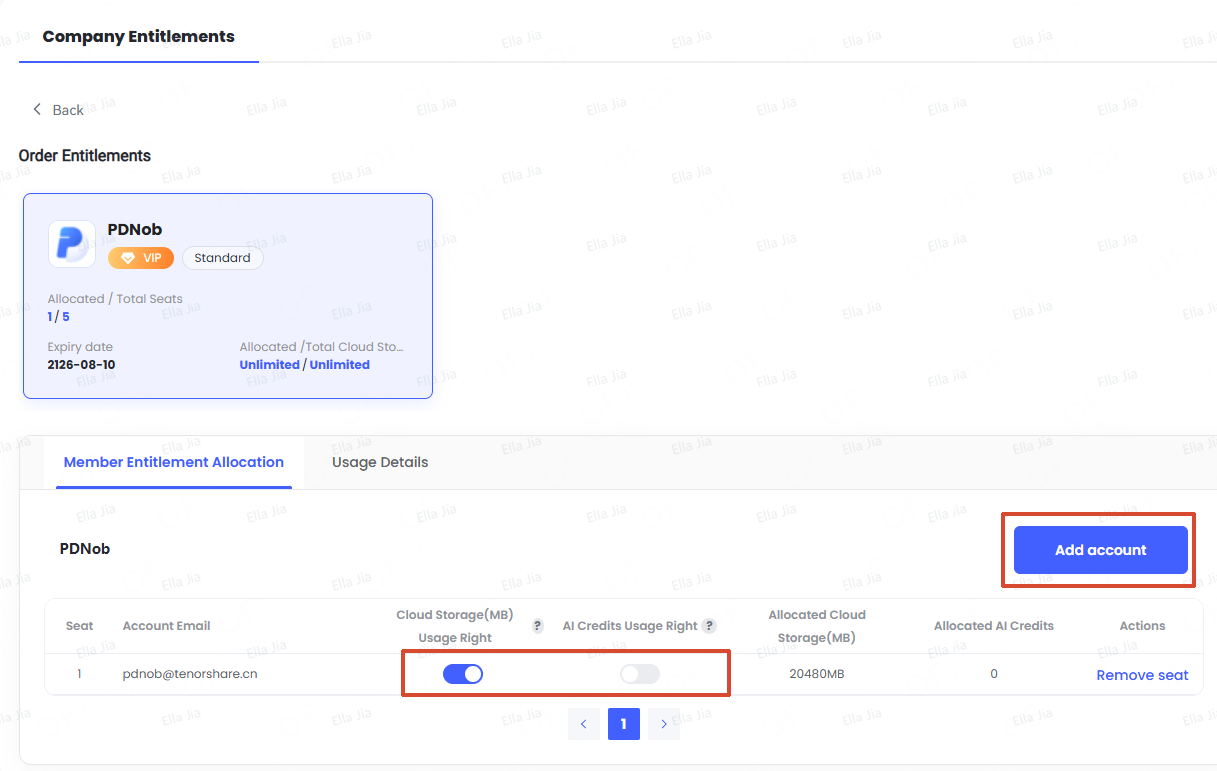1217x771 pixels.
Task: Click the VIP diamond badge
Action: 141,258
